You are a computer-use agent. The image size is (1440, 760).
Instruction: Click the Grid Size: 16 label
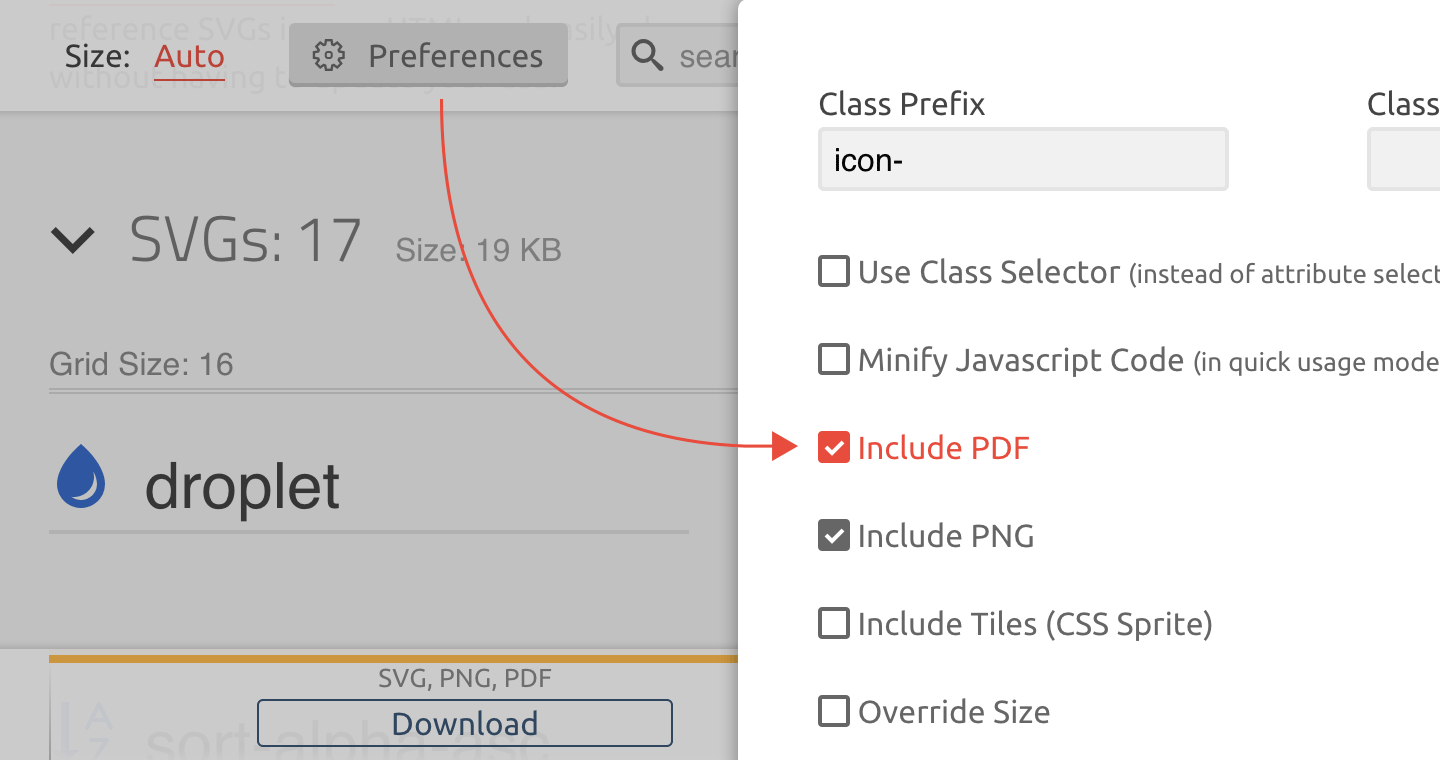[141, 365]
